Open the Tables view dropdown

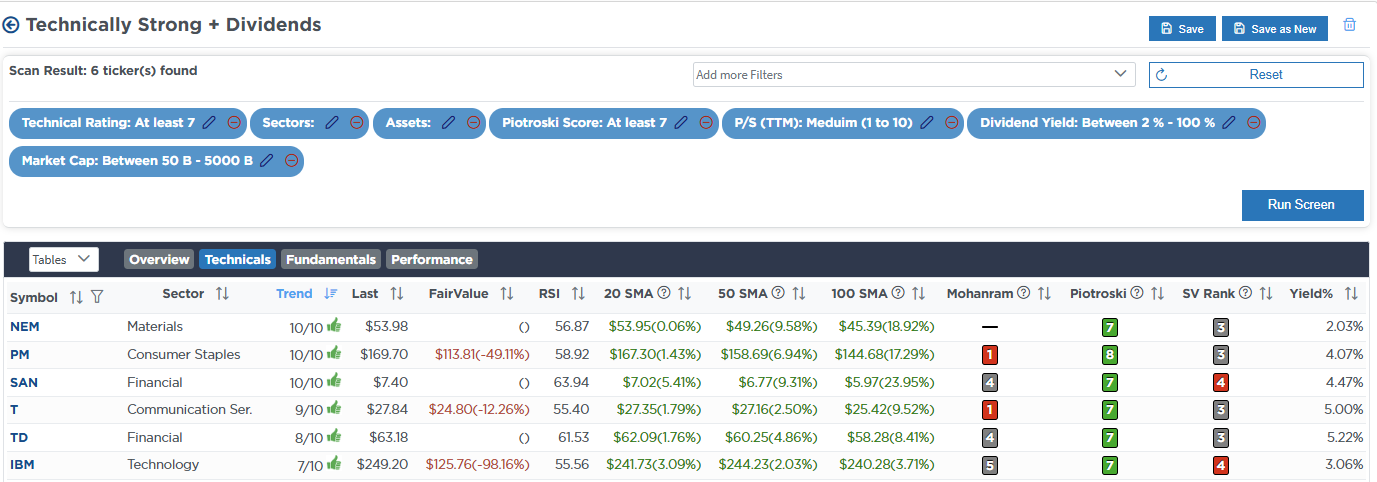(x=64, y=259)
